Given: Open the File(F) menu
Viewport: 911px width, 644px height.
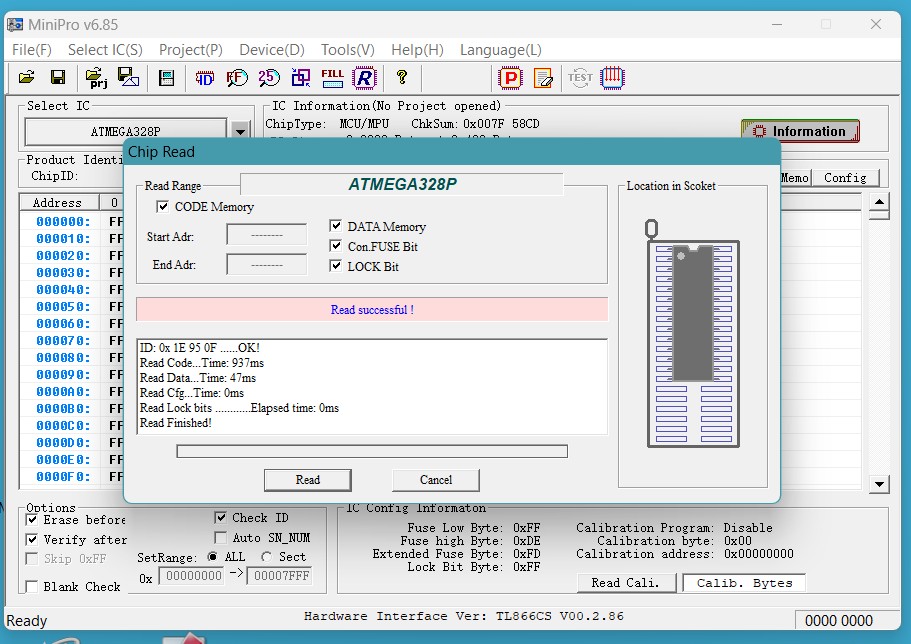Looking at the screenshot, I should (x=32, y=50).
